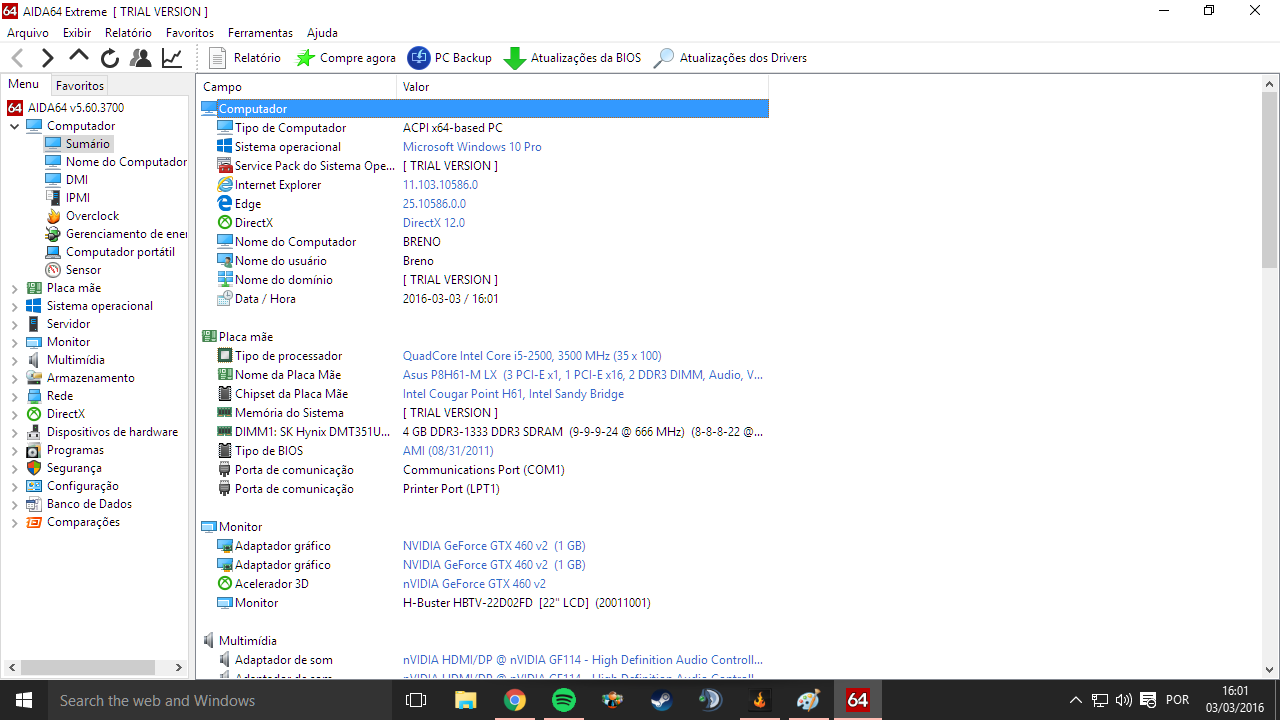Image resolution: width=1280 pixels, height=720 pixels.
Task: Open the graph chart toolbar icon
Action: pos(172,58)
